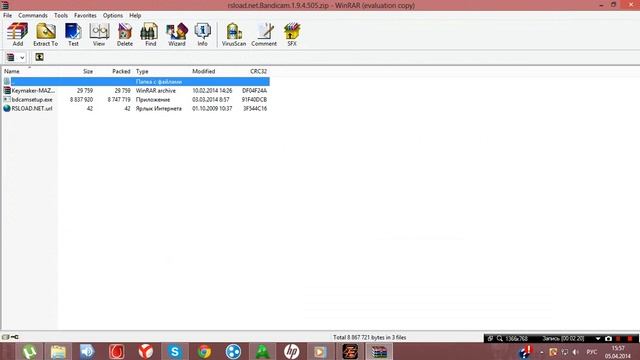Click the status bar total bytes text
This screenshot has width=640, height=360.
pyautogui.click(x=369, y=338)
